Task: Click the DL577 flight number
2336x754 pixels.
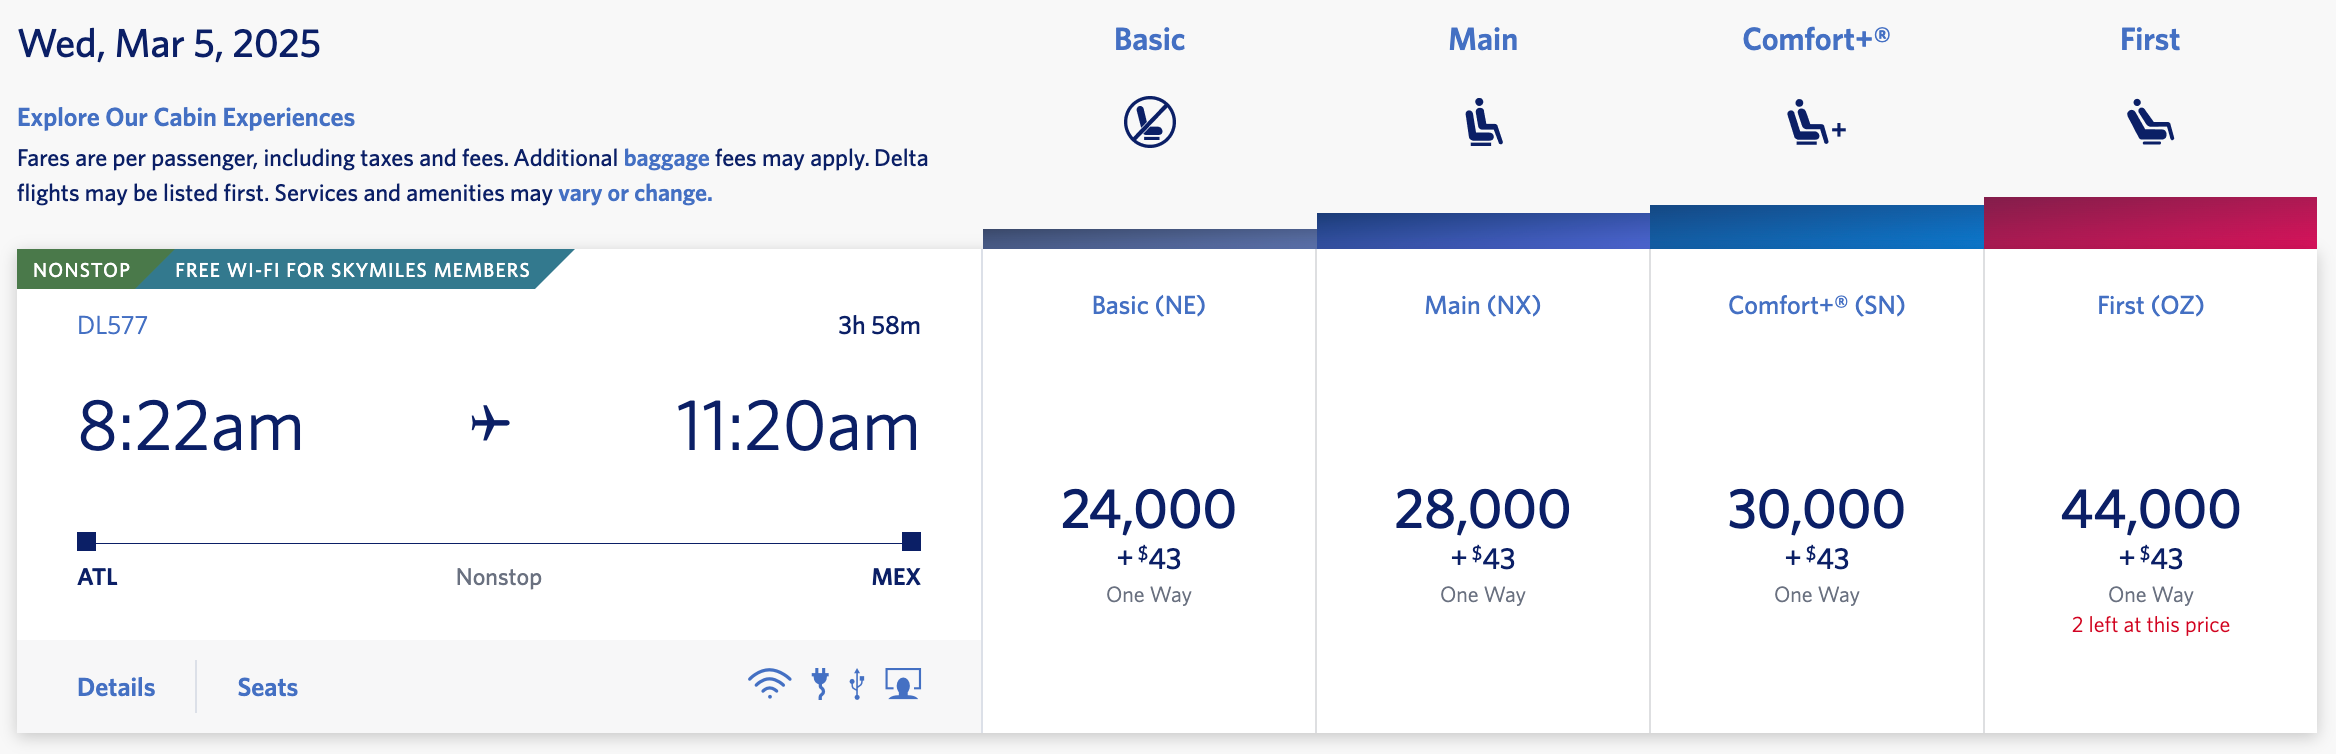Action: 112,325
